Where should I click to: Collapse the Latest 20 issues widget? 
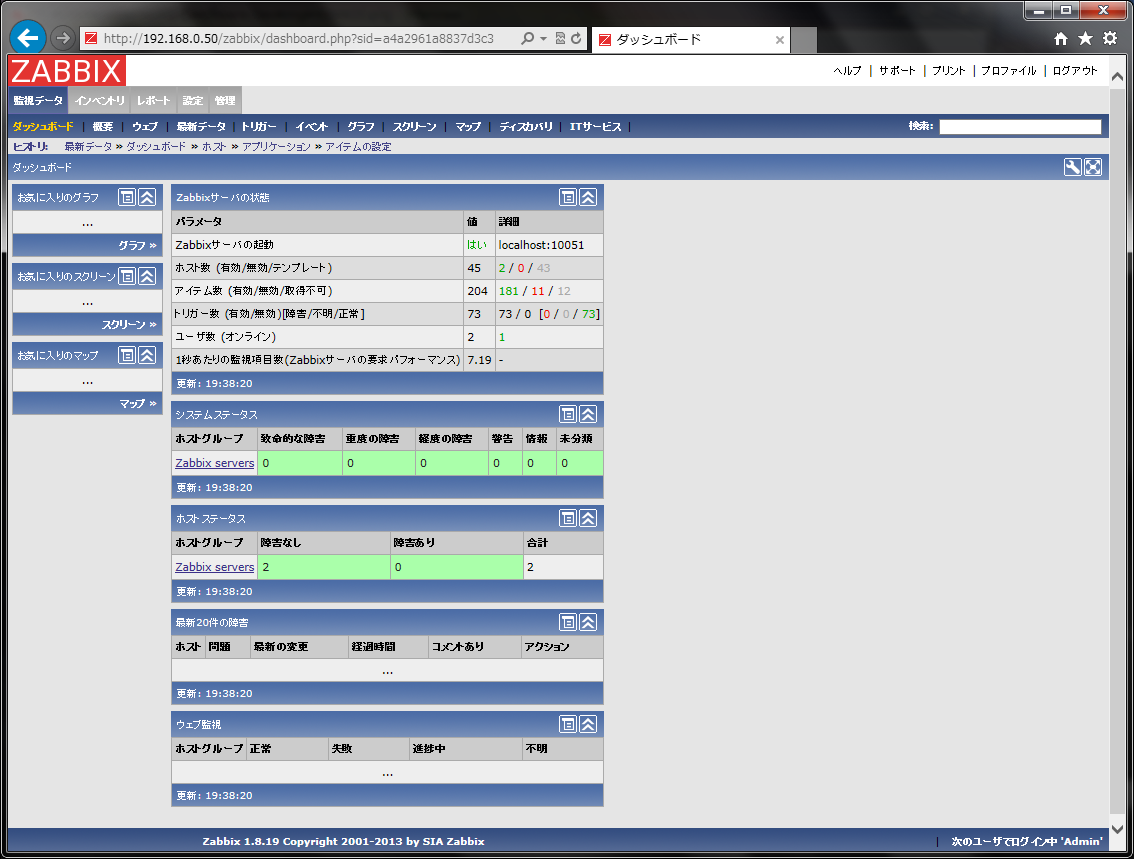(x=588, y=622)
